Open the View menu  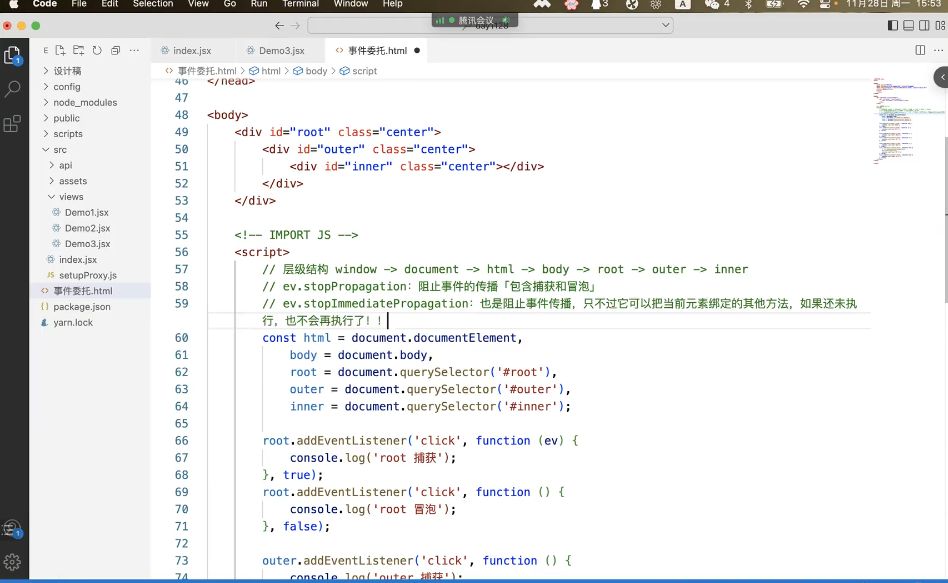(198, 4)
